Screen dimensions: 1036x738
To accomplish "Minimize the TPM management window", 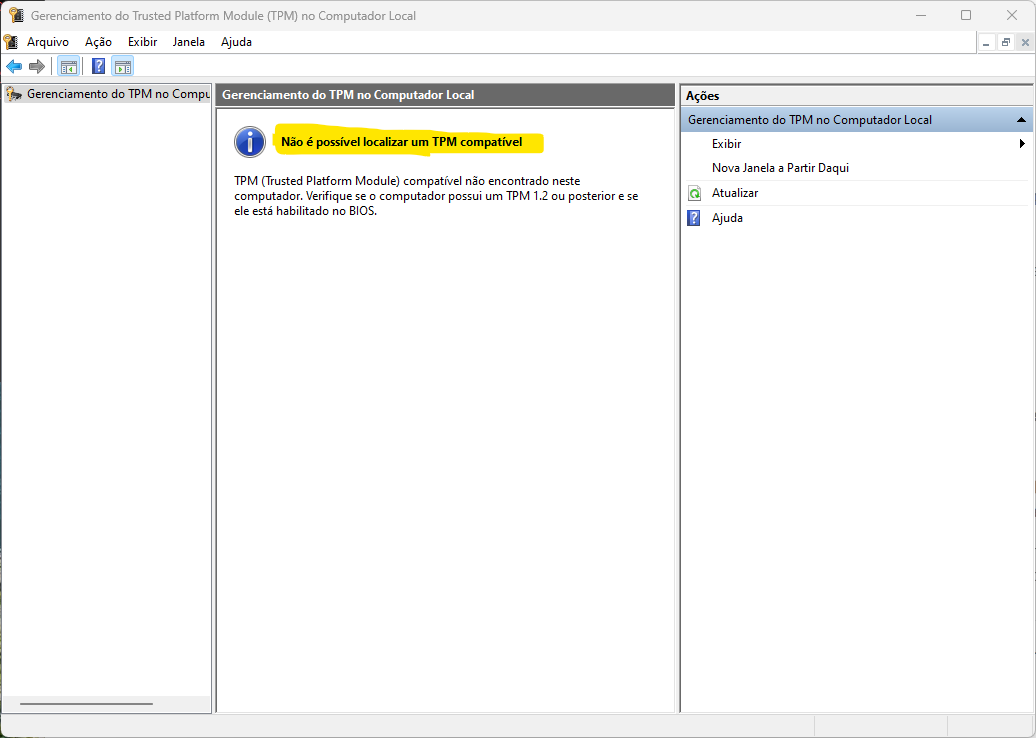I will coord(920,15).
